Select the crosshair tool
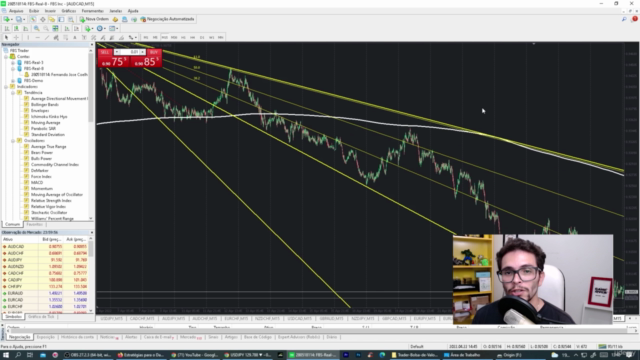This screenshot has height=360, width=640. click(x=16, y=38)
